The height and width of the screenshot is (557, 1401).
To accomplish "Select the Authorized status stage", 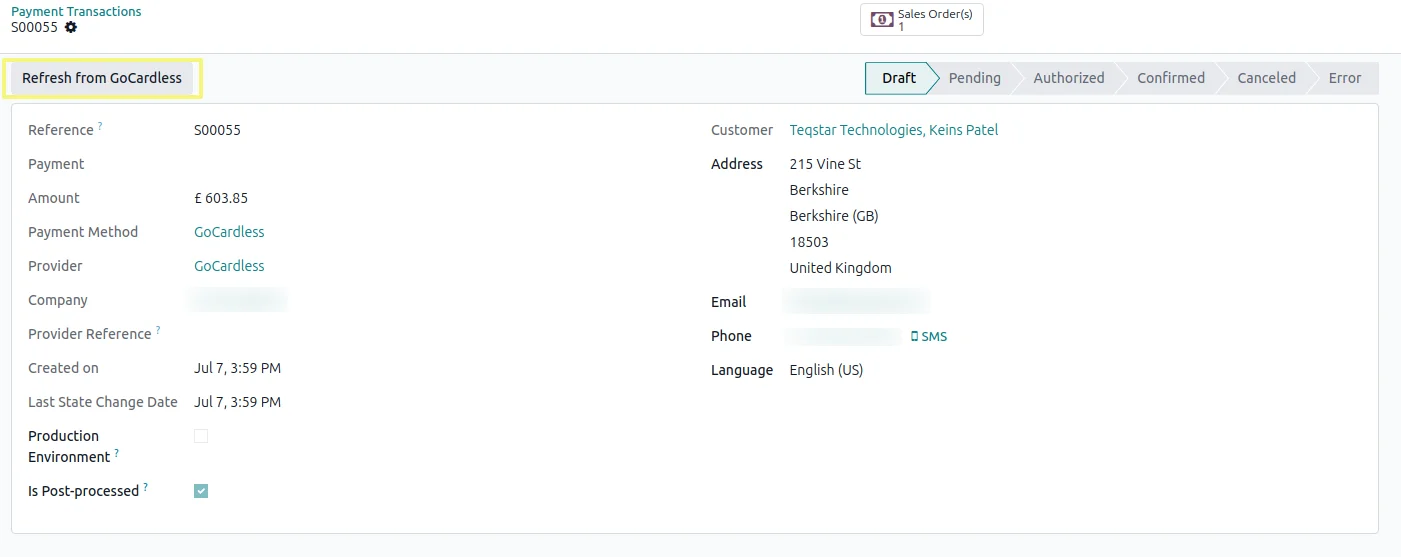I will (x=1068, y=78).
